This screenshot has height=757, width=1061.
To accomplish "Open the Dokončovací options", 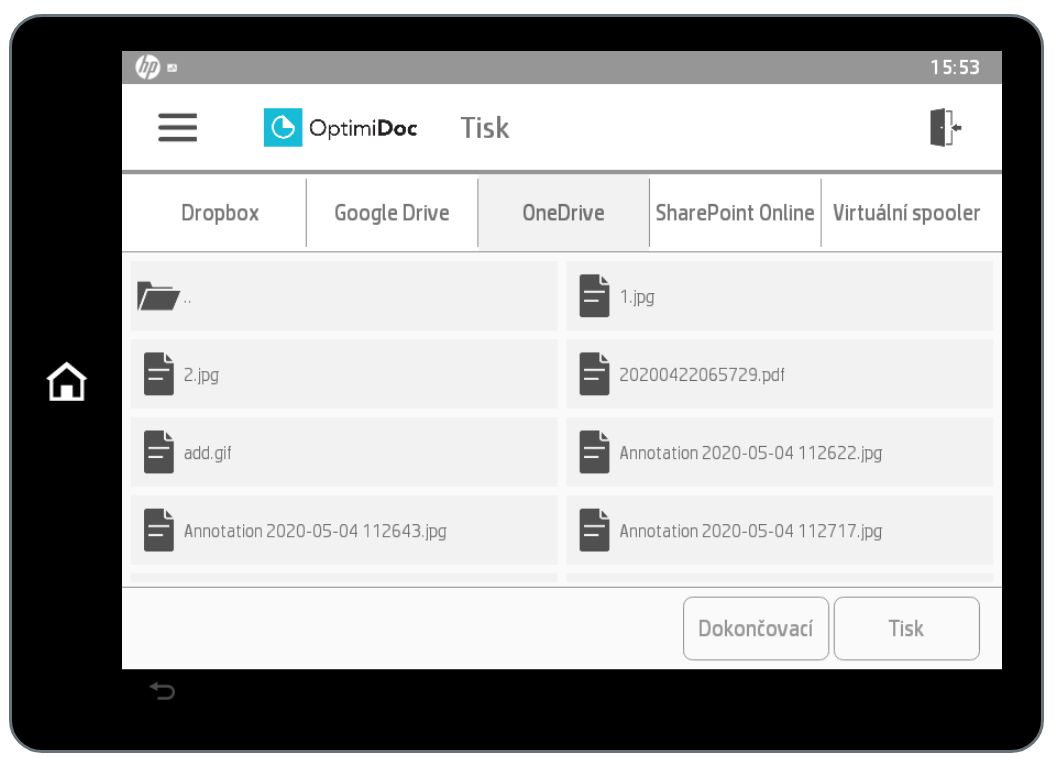I will pos(756,628).
